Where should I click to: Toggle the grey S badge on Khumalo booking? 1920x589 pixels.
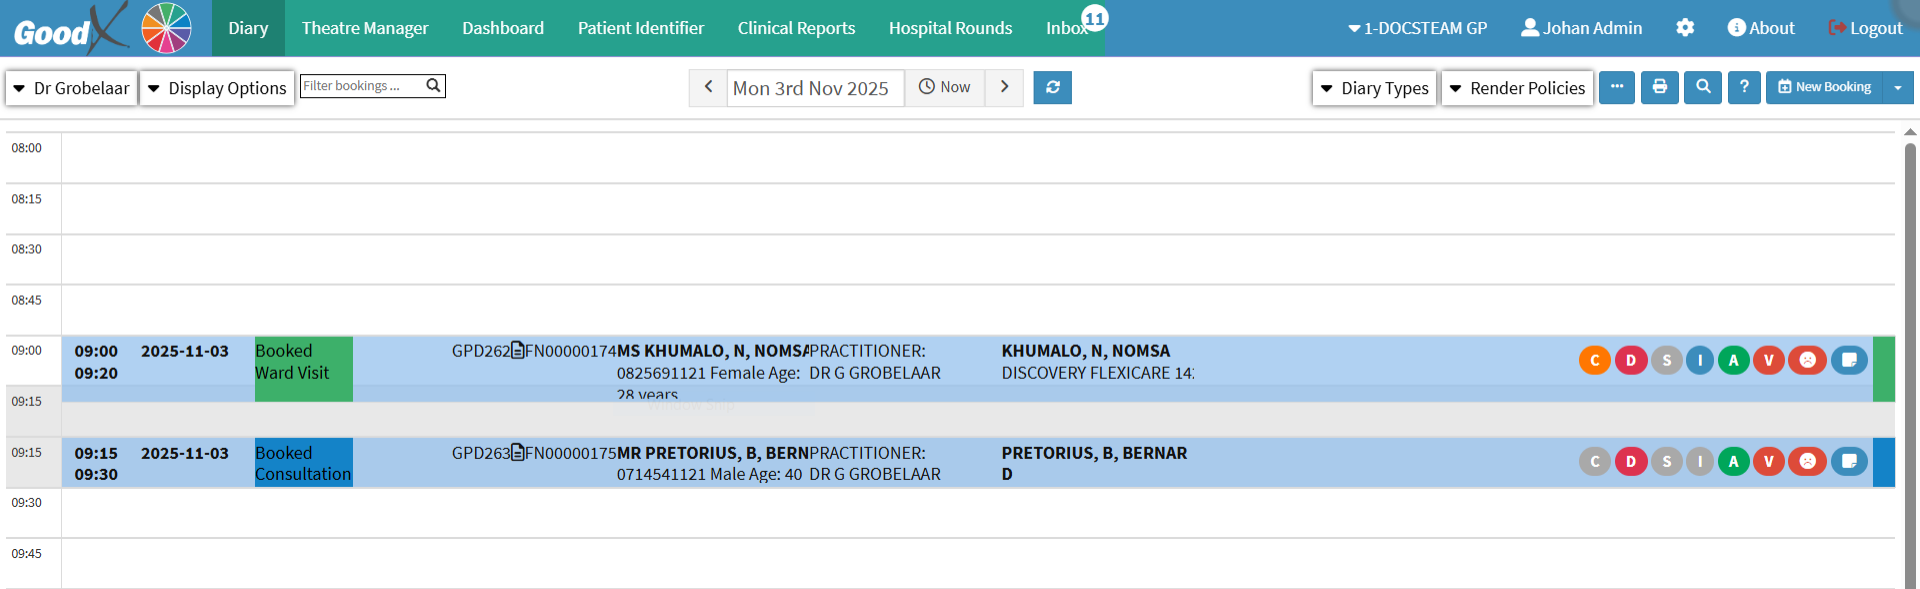click(x=1666, y=360)
